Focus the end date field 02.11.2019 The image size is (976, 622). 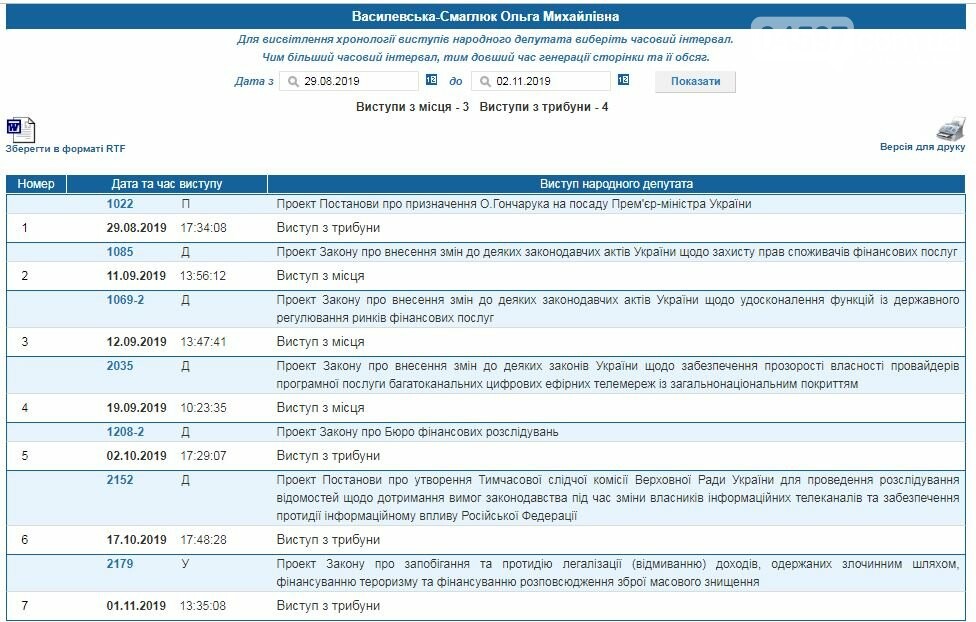point(541,81)
